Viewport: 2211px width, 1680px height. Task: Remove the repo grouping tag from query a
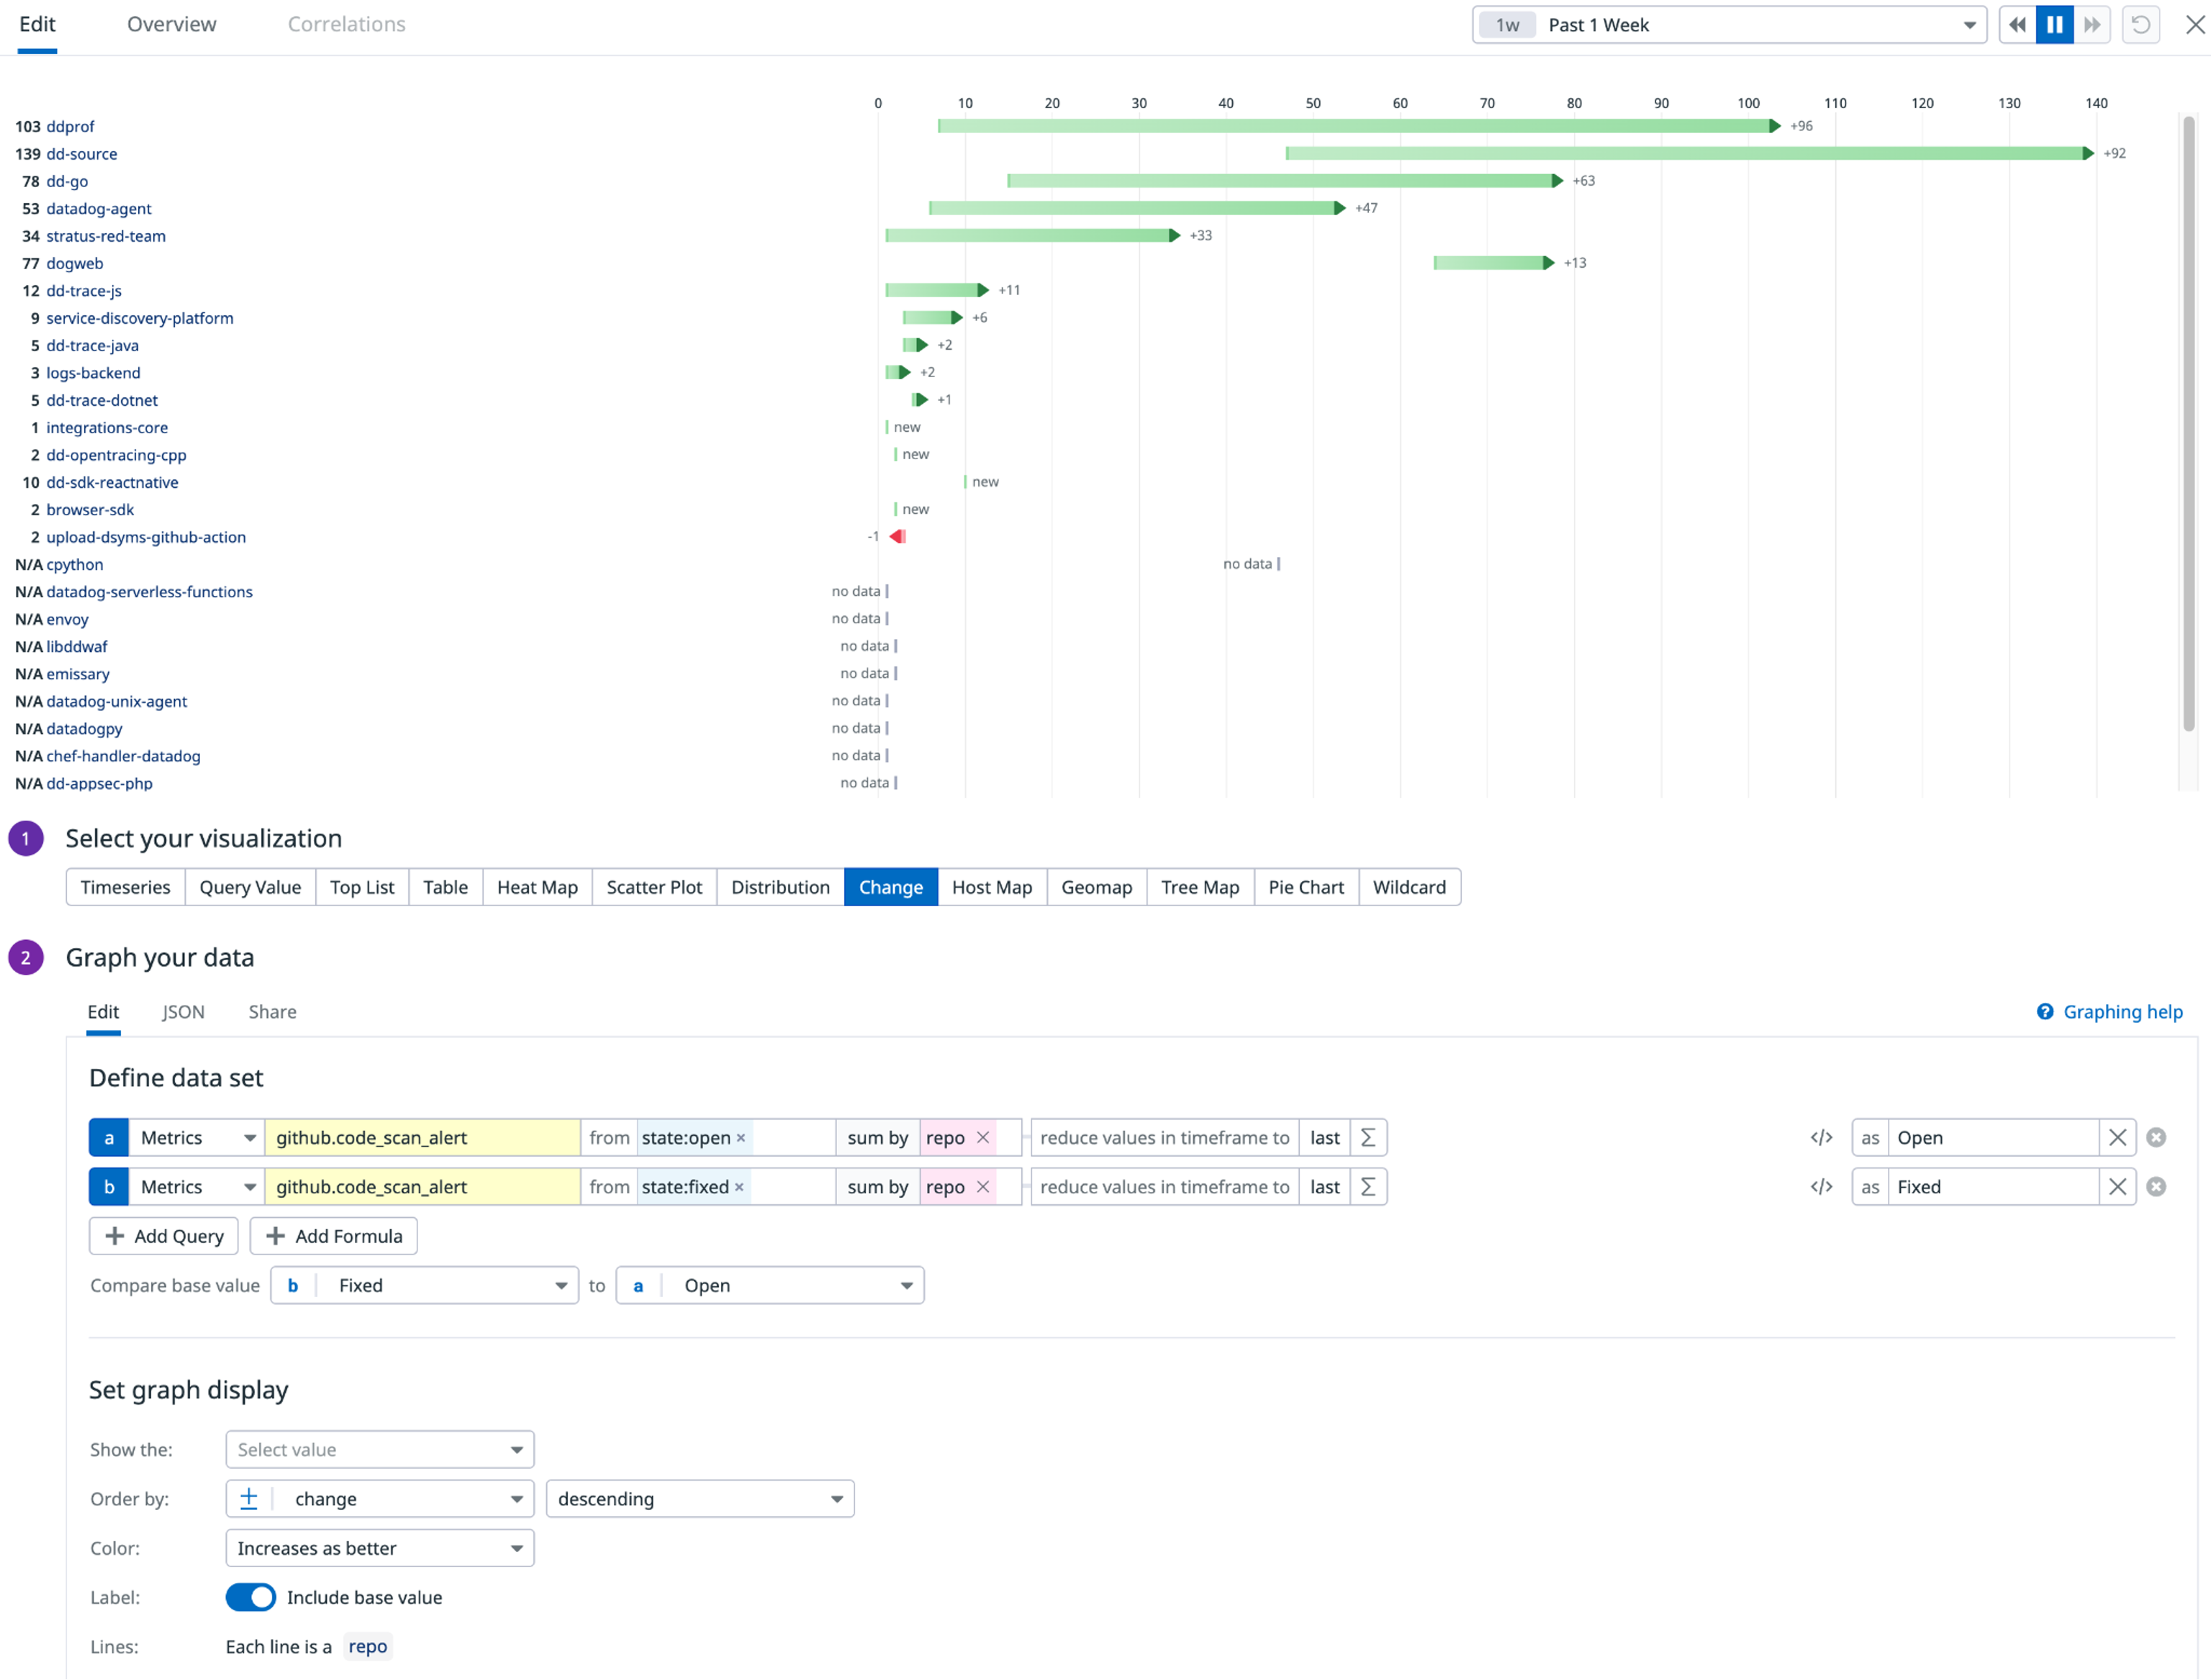(984, 1138)
